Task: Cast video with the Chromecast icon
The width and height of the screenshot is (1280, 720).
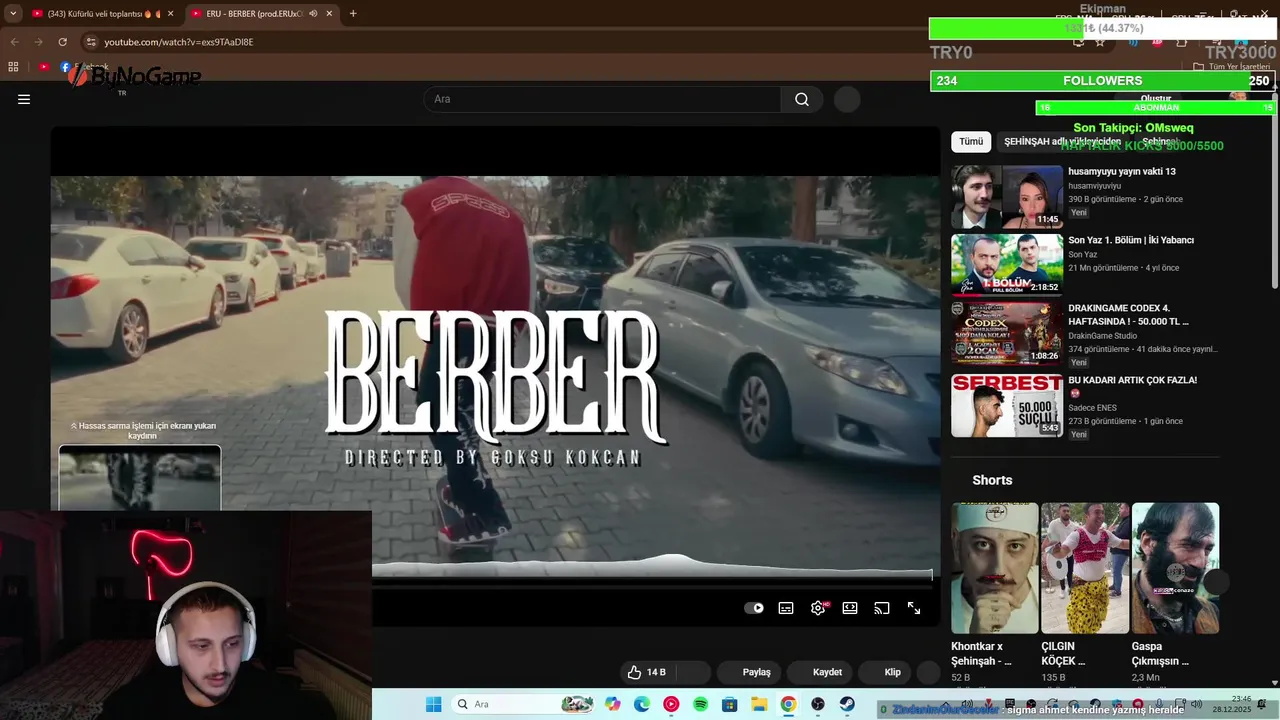Action: (882, 608)
